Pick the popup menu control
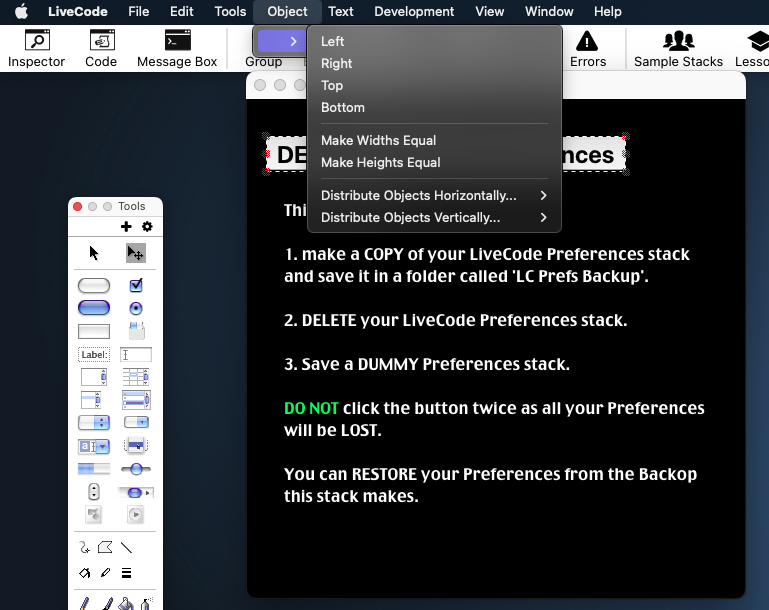This screenshot has width=769, height=610. [136, 445]
